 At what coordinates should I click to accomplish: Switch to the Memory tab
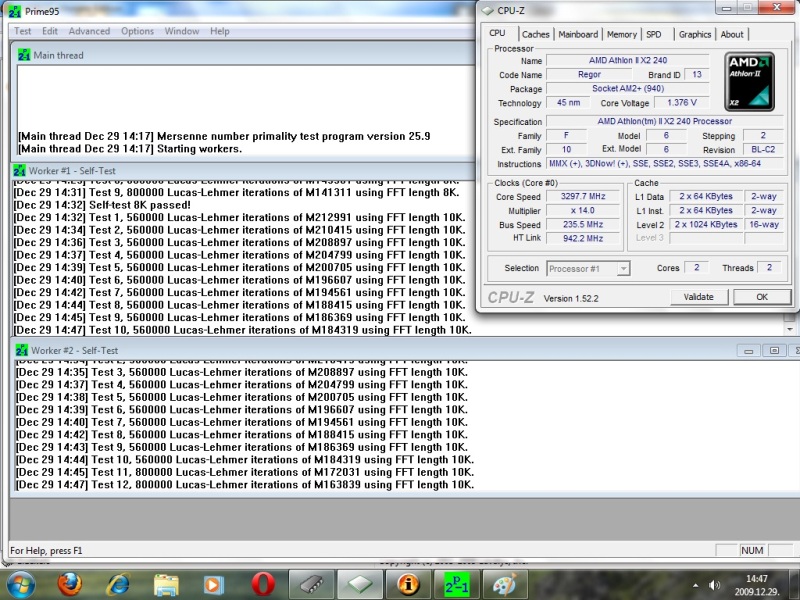pos(621,34)
